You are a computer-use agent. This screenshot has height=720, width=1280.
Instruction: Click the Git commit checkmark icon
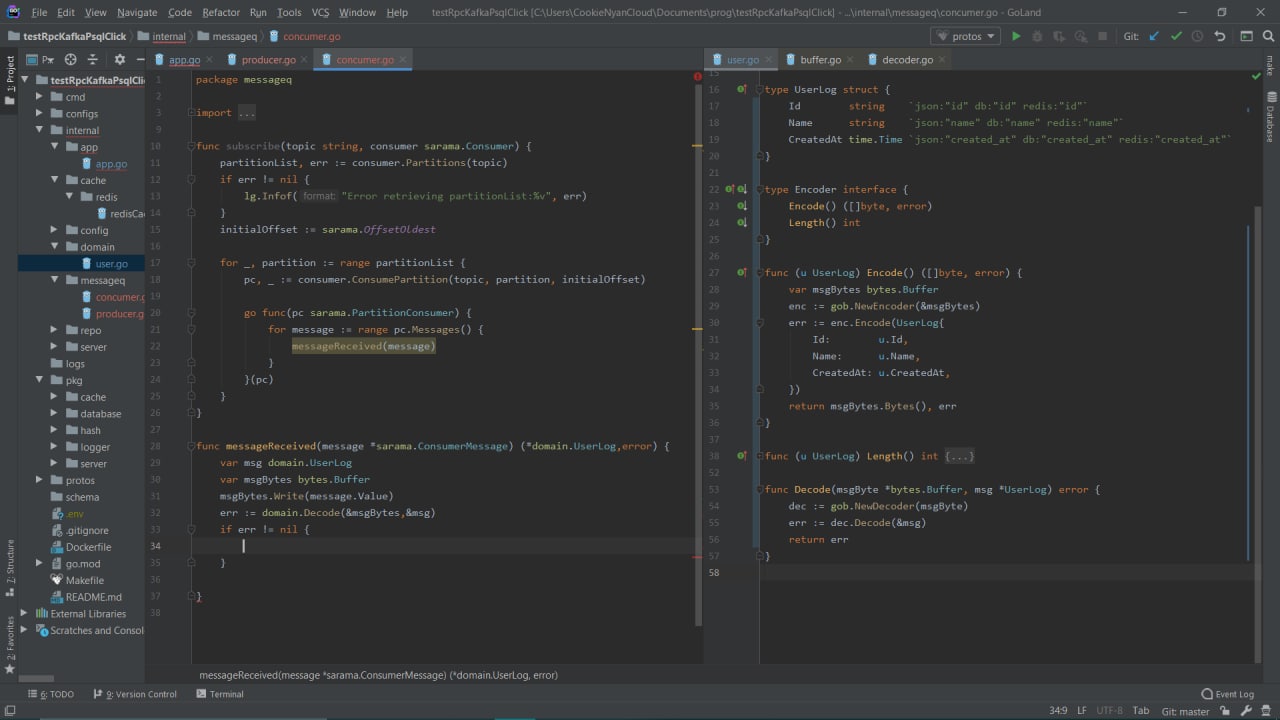click(x=1176, y=36)
